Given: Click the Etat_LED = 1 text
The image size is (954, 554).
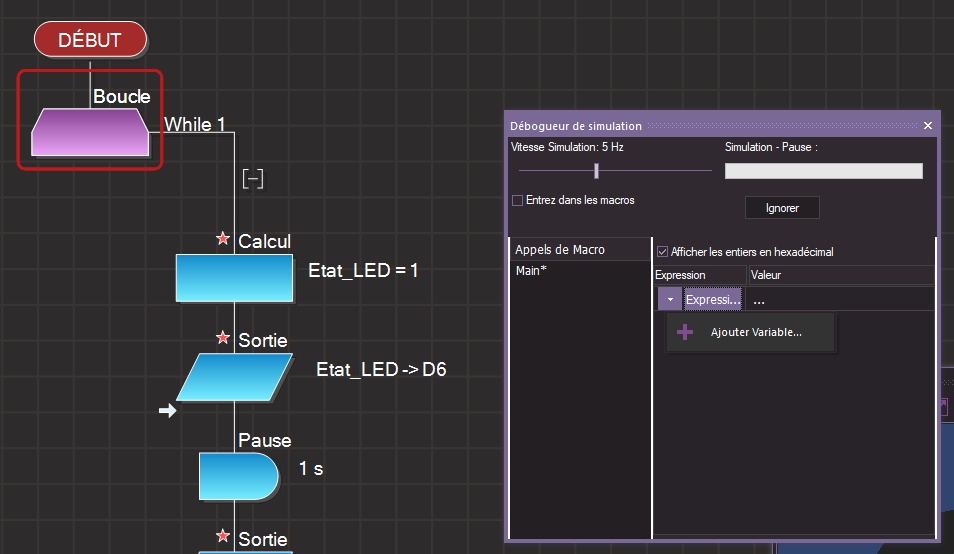Looking at the screenshot, I should click(363, 270).
